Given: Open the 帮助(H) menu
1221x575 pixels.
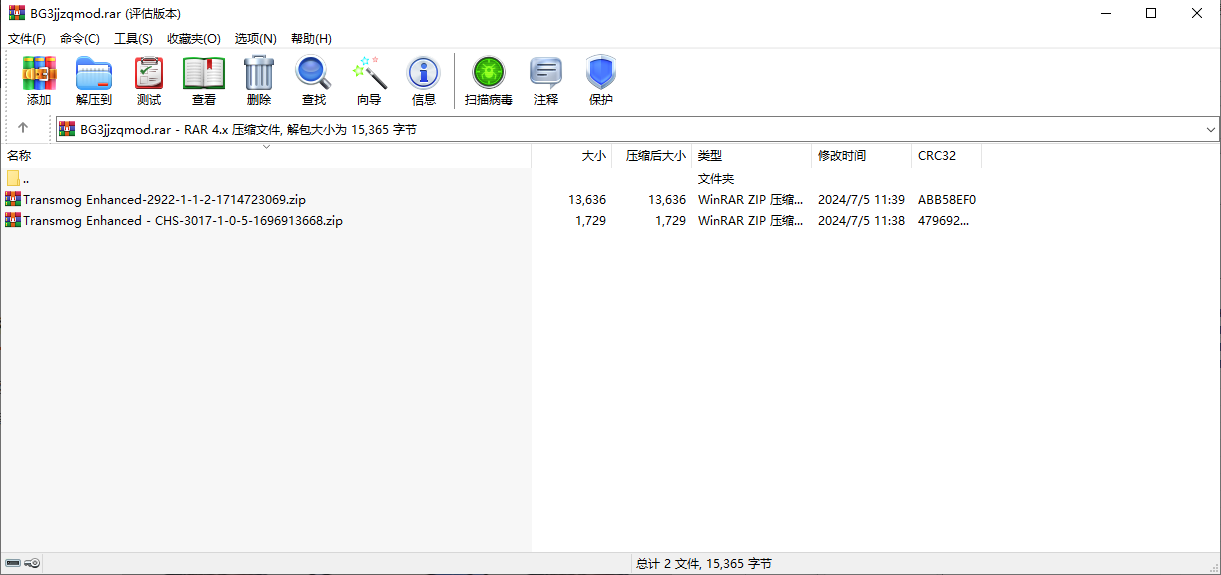Looking at the screenshot, I should [x=311, y=39].
